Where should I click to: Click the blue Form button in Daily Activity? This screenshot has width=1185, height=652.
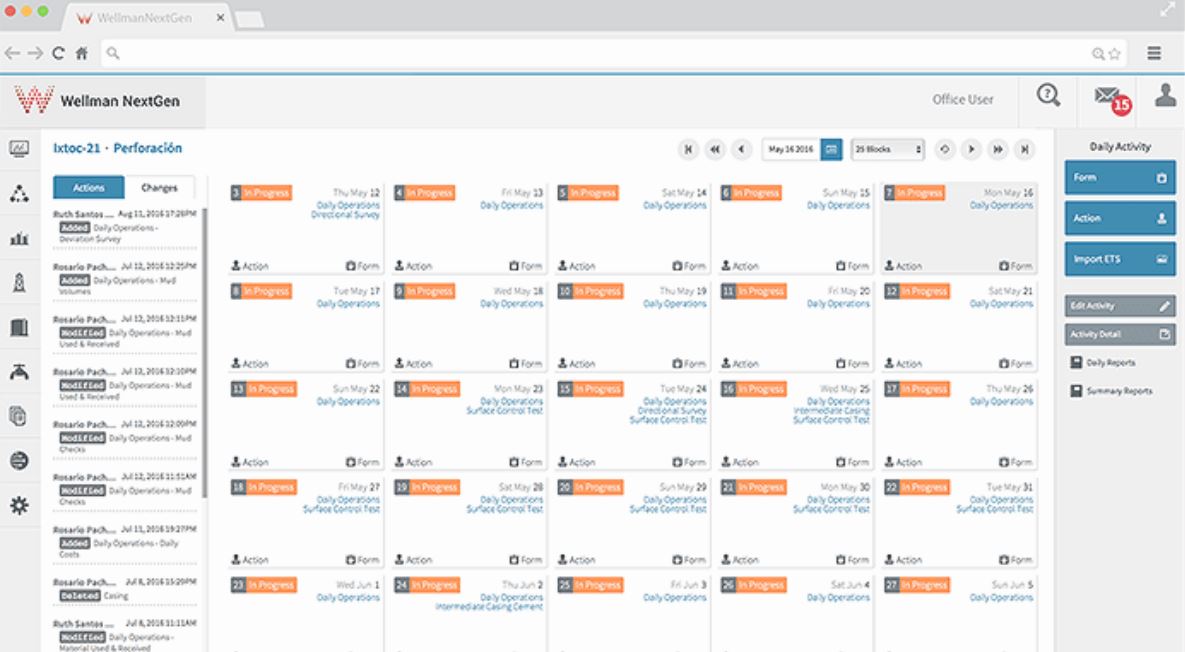[1120, 178]
